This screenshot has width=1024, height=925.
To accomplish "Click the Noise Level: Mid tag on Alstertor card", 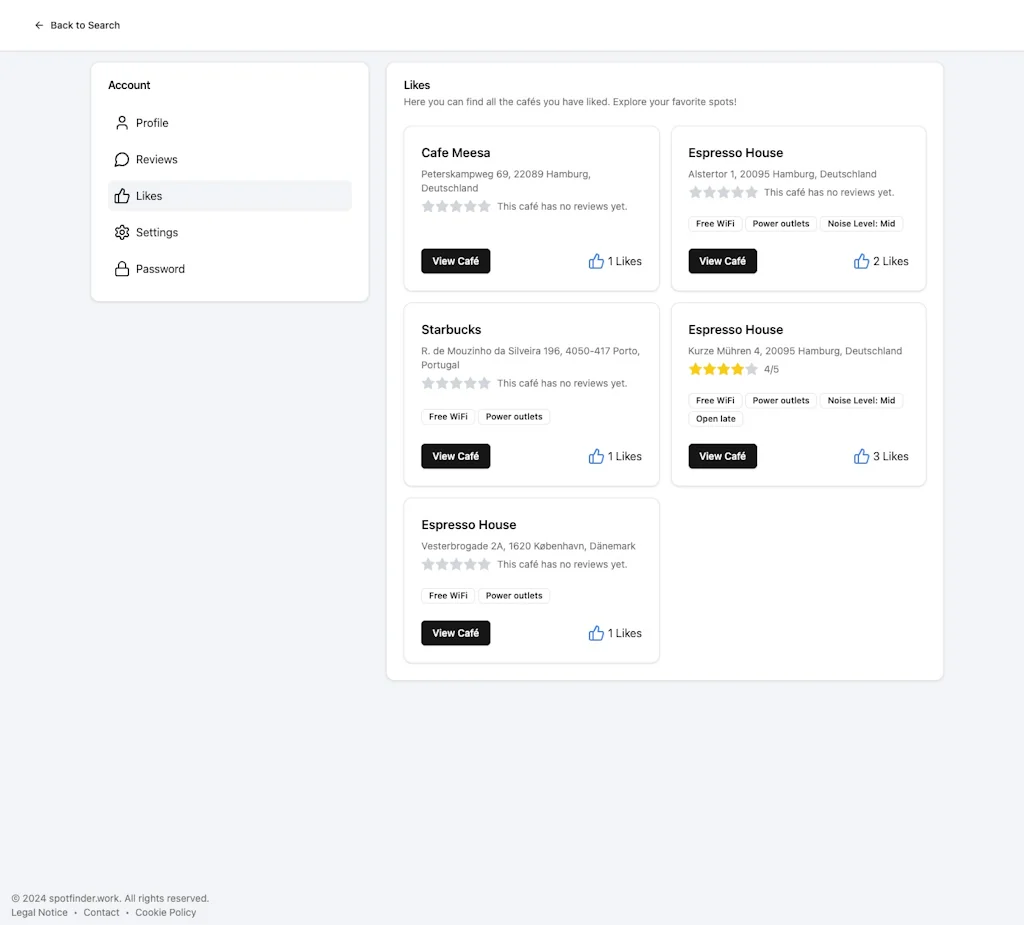I will [x=861, y=223].
